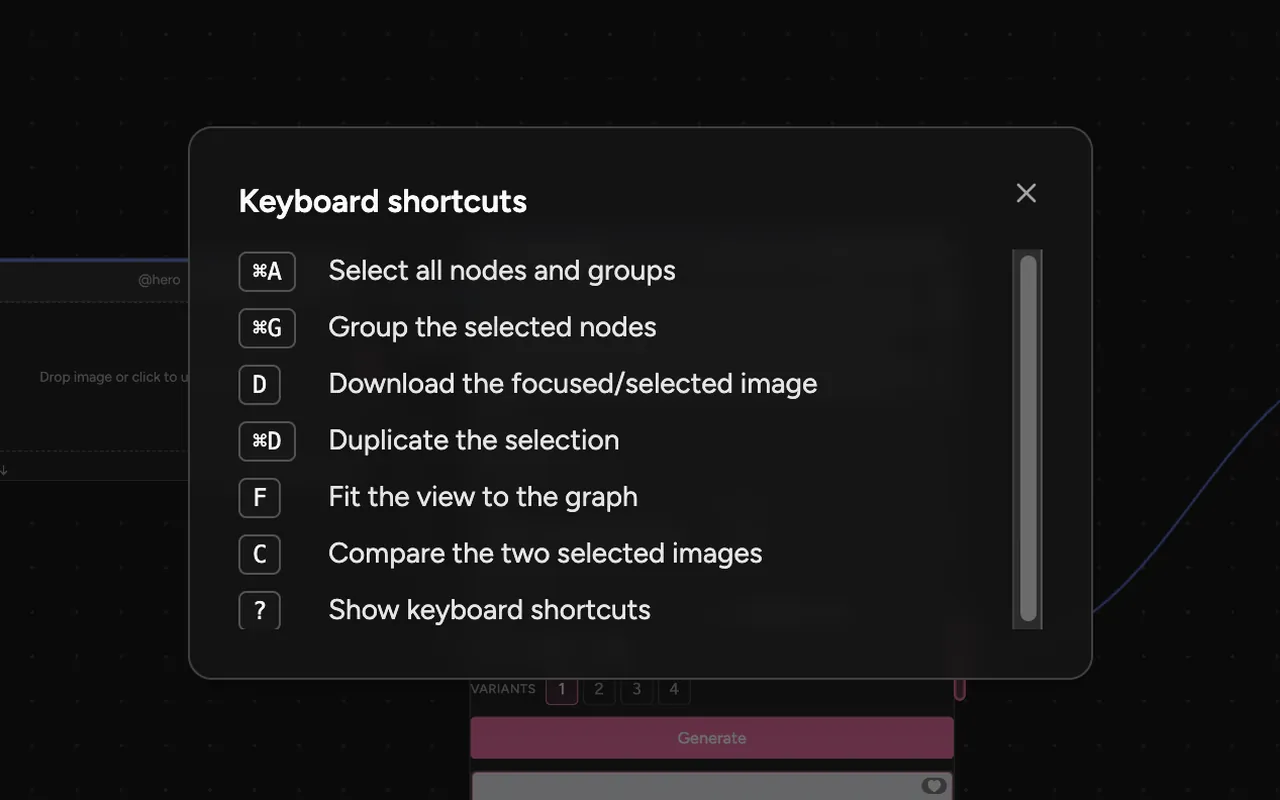Image resolution: width=1280 pixels, height=800 pixels.
Task: Click the heart favorite icon below Generate
Action: [x=934, y=786]
